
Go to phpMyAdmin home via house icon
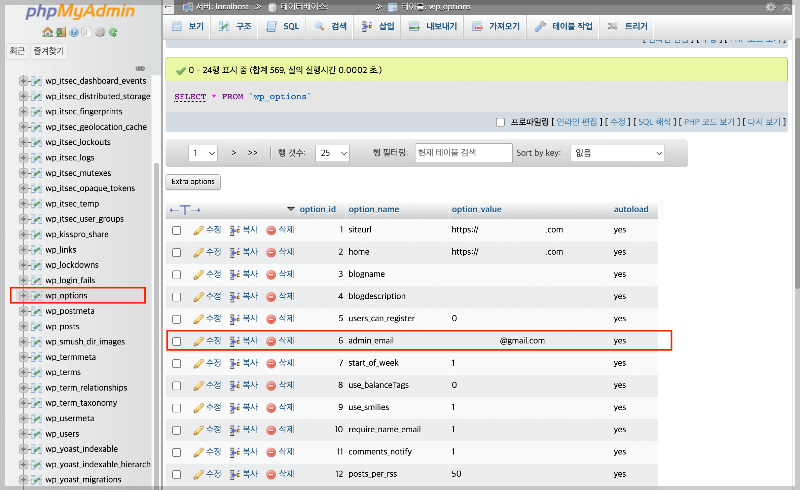(x=47, y=32)
